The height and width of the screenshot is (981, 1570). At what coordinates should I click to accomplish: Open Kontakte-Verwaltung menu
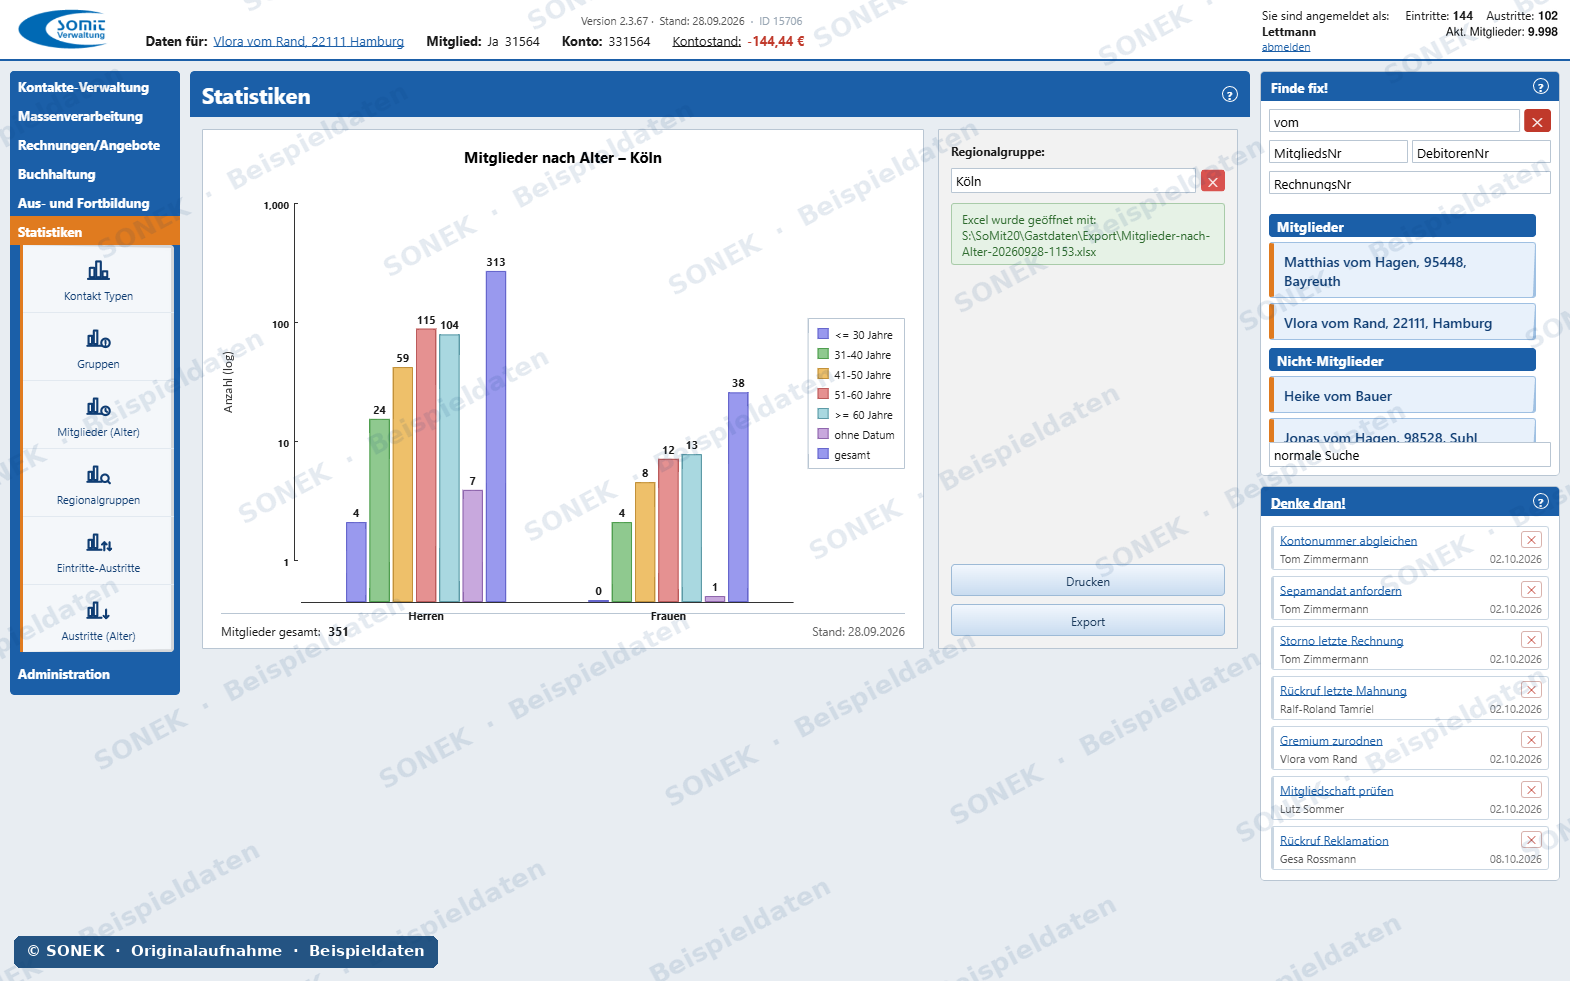(95, 87)
